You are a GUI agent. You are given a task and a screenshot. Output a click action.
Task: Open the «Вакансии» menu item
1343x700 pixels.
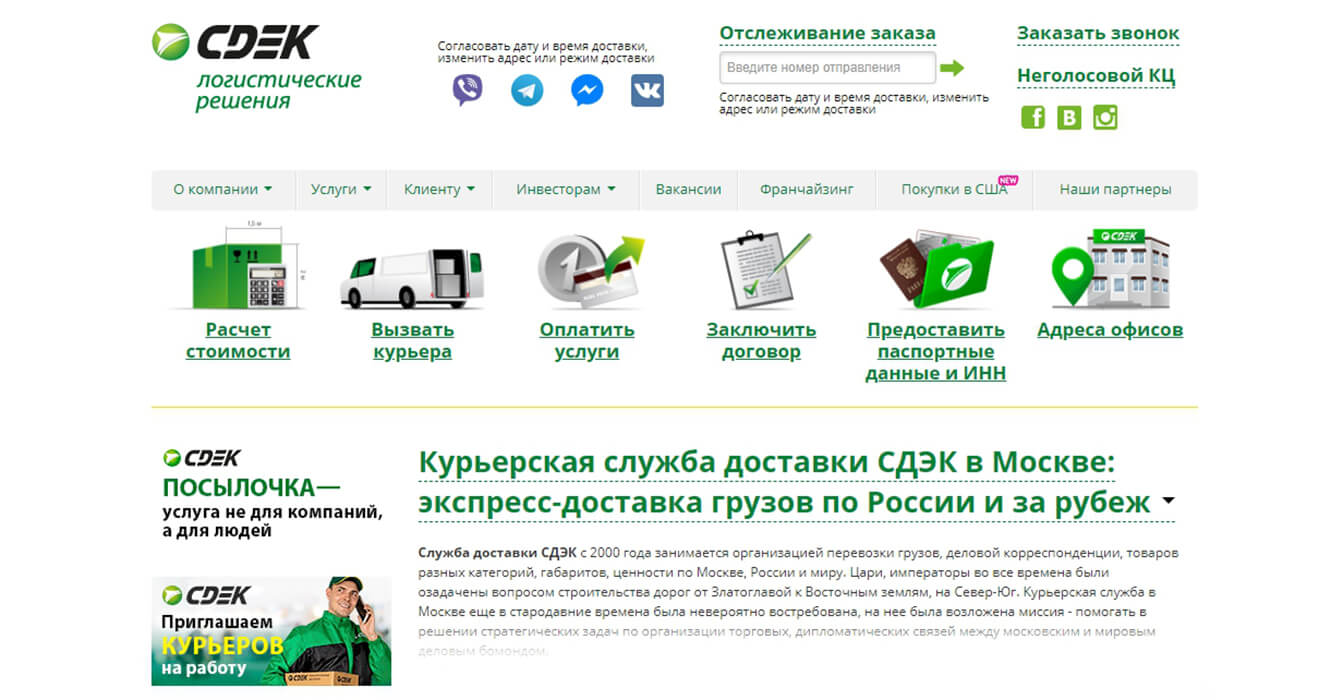(x=688, y=189)
